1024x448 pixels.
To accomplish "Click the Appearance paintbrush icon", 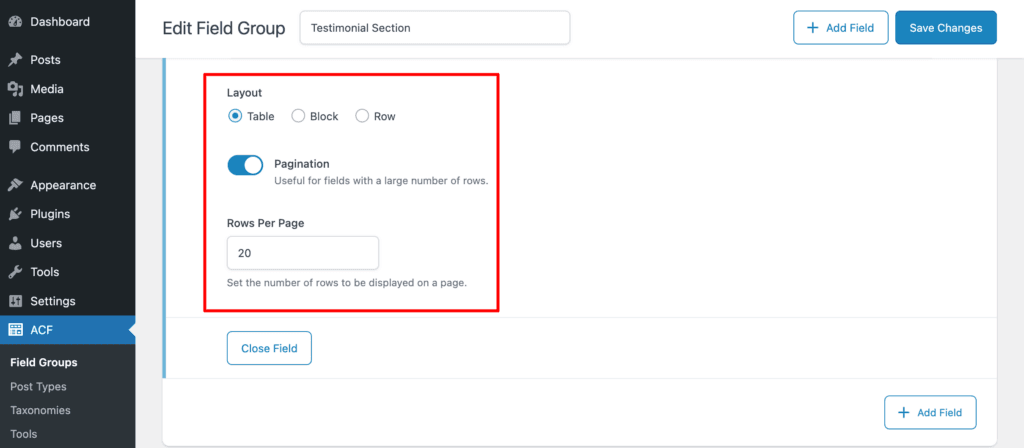I will (x=15, y=185).
